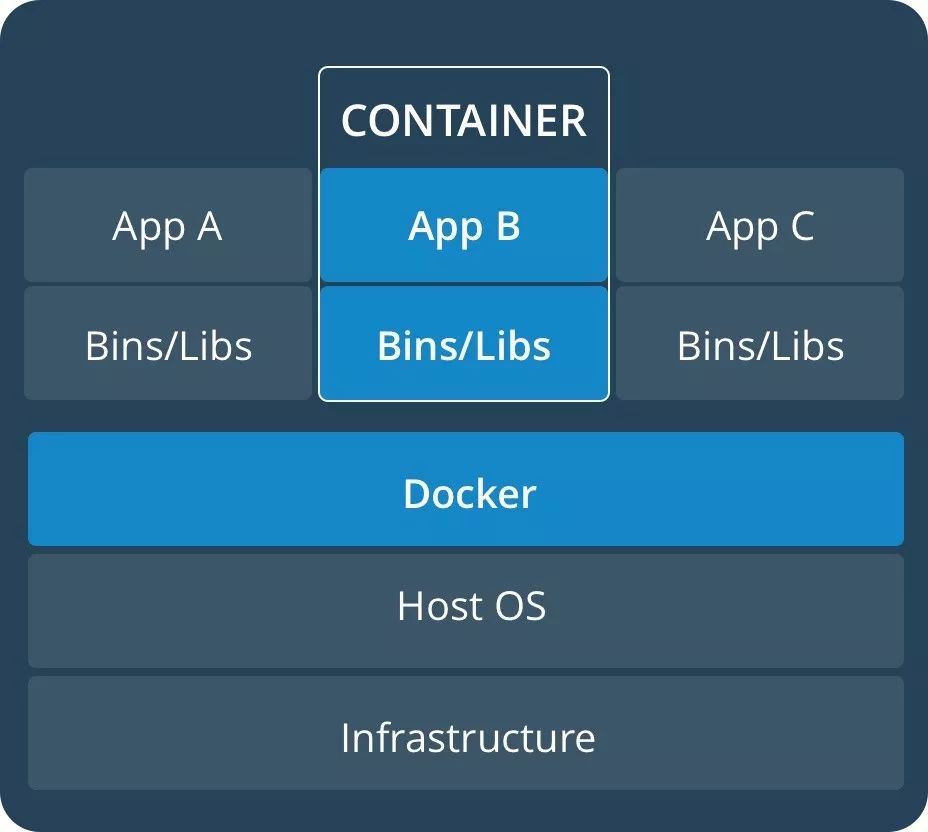Select the App C block
This screenshot has width=928, height=832.
[x=760, y=225]
